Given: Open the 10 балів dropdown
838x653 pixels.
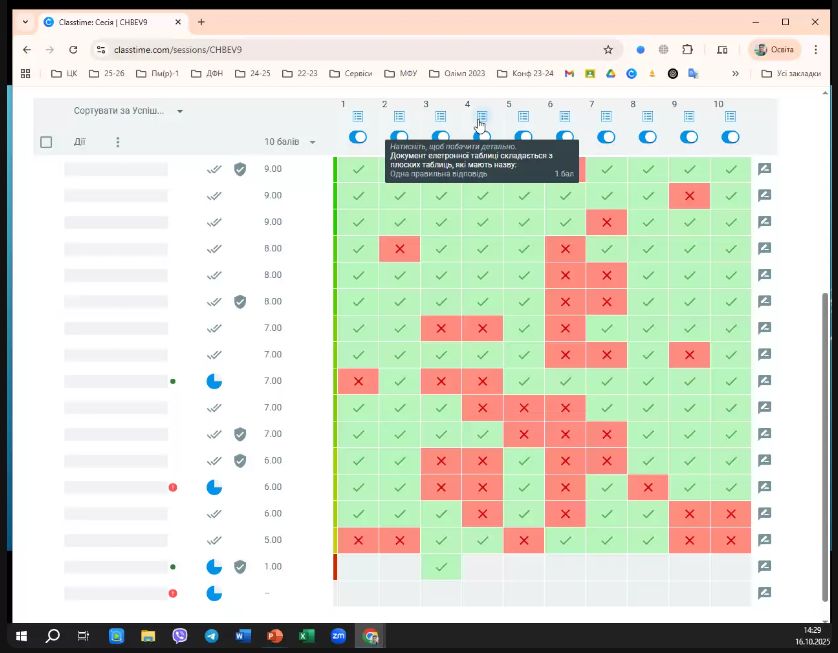Looking at the screenshot, I should click(290, 142).
